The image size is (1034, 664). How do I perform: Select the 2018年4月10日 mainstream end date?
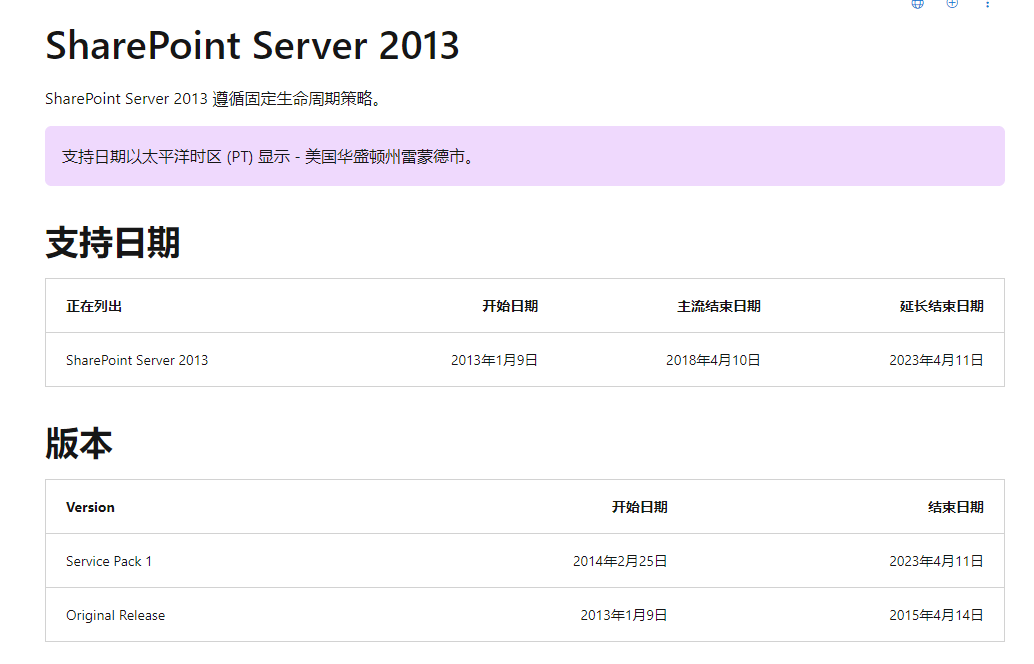coord(713,360)
